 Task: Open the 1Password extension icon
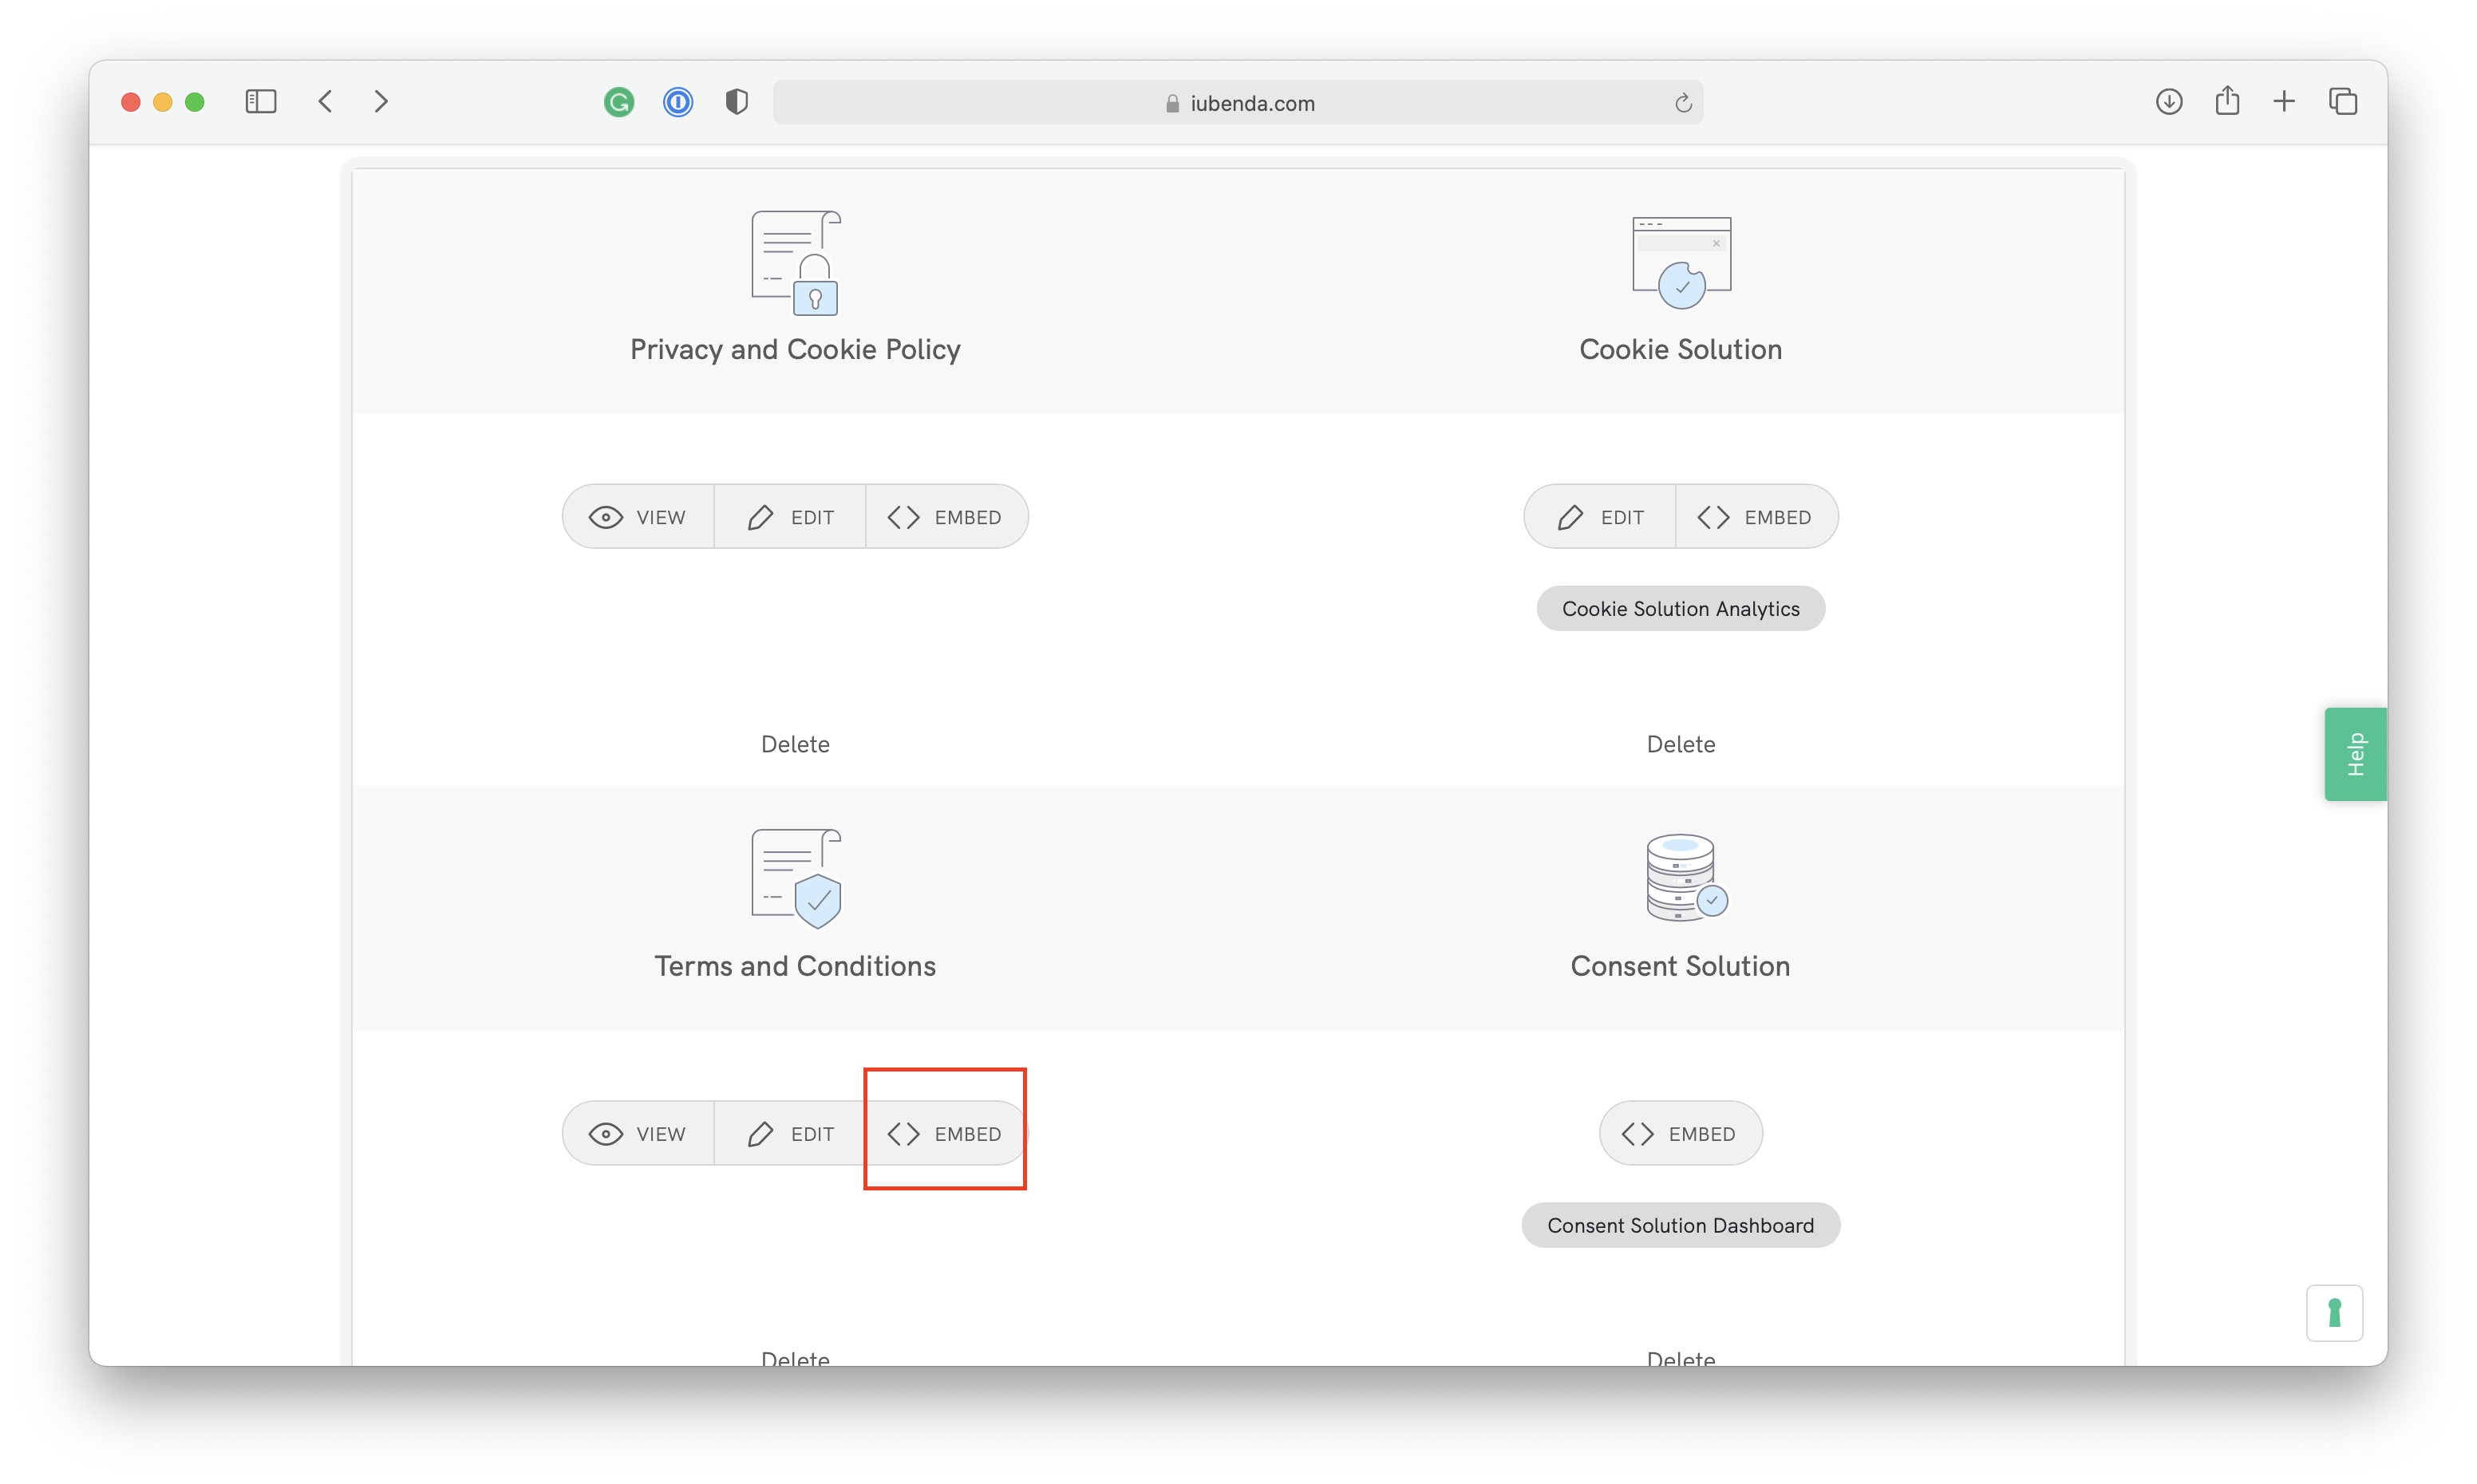pyautogui.click(x=678, y=102)
